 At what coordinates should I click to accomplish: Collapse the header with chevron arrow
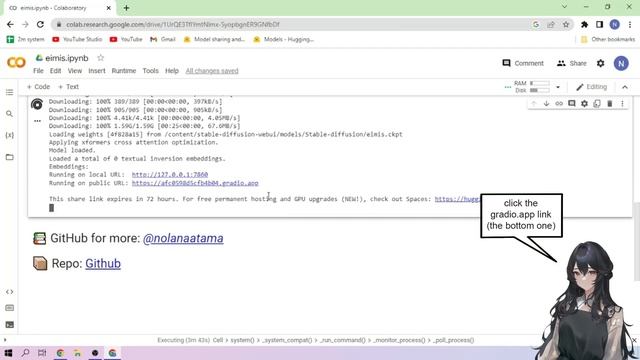pyautogui.click(x=624, y=87)
